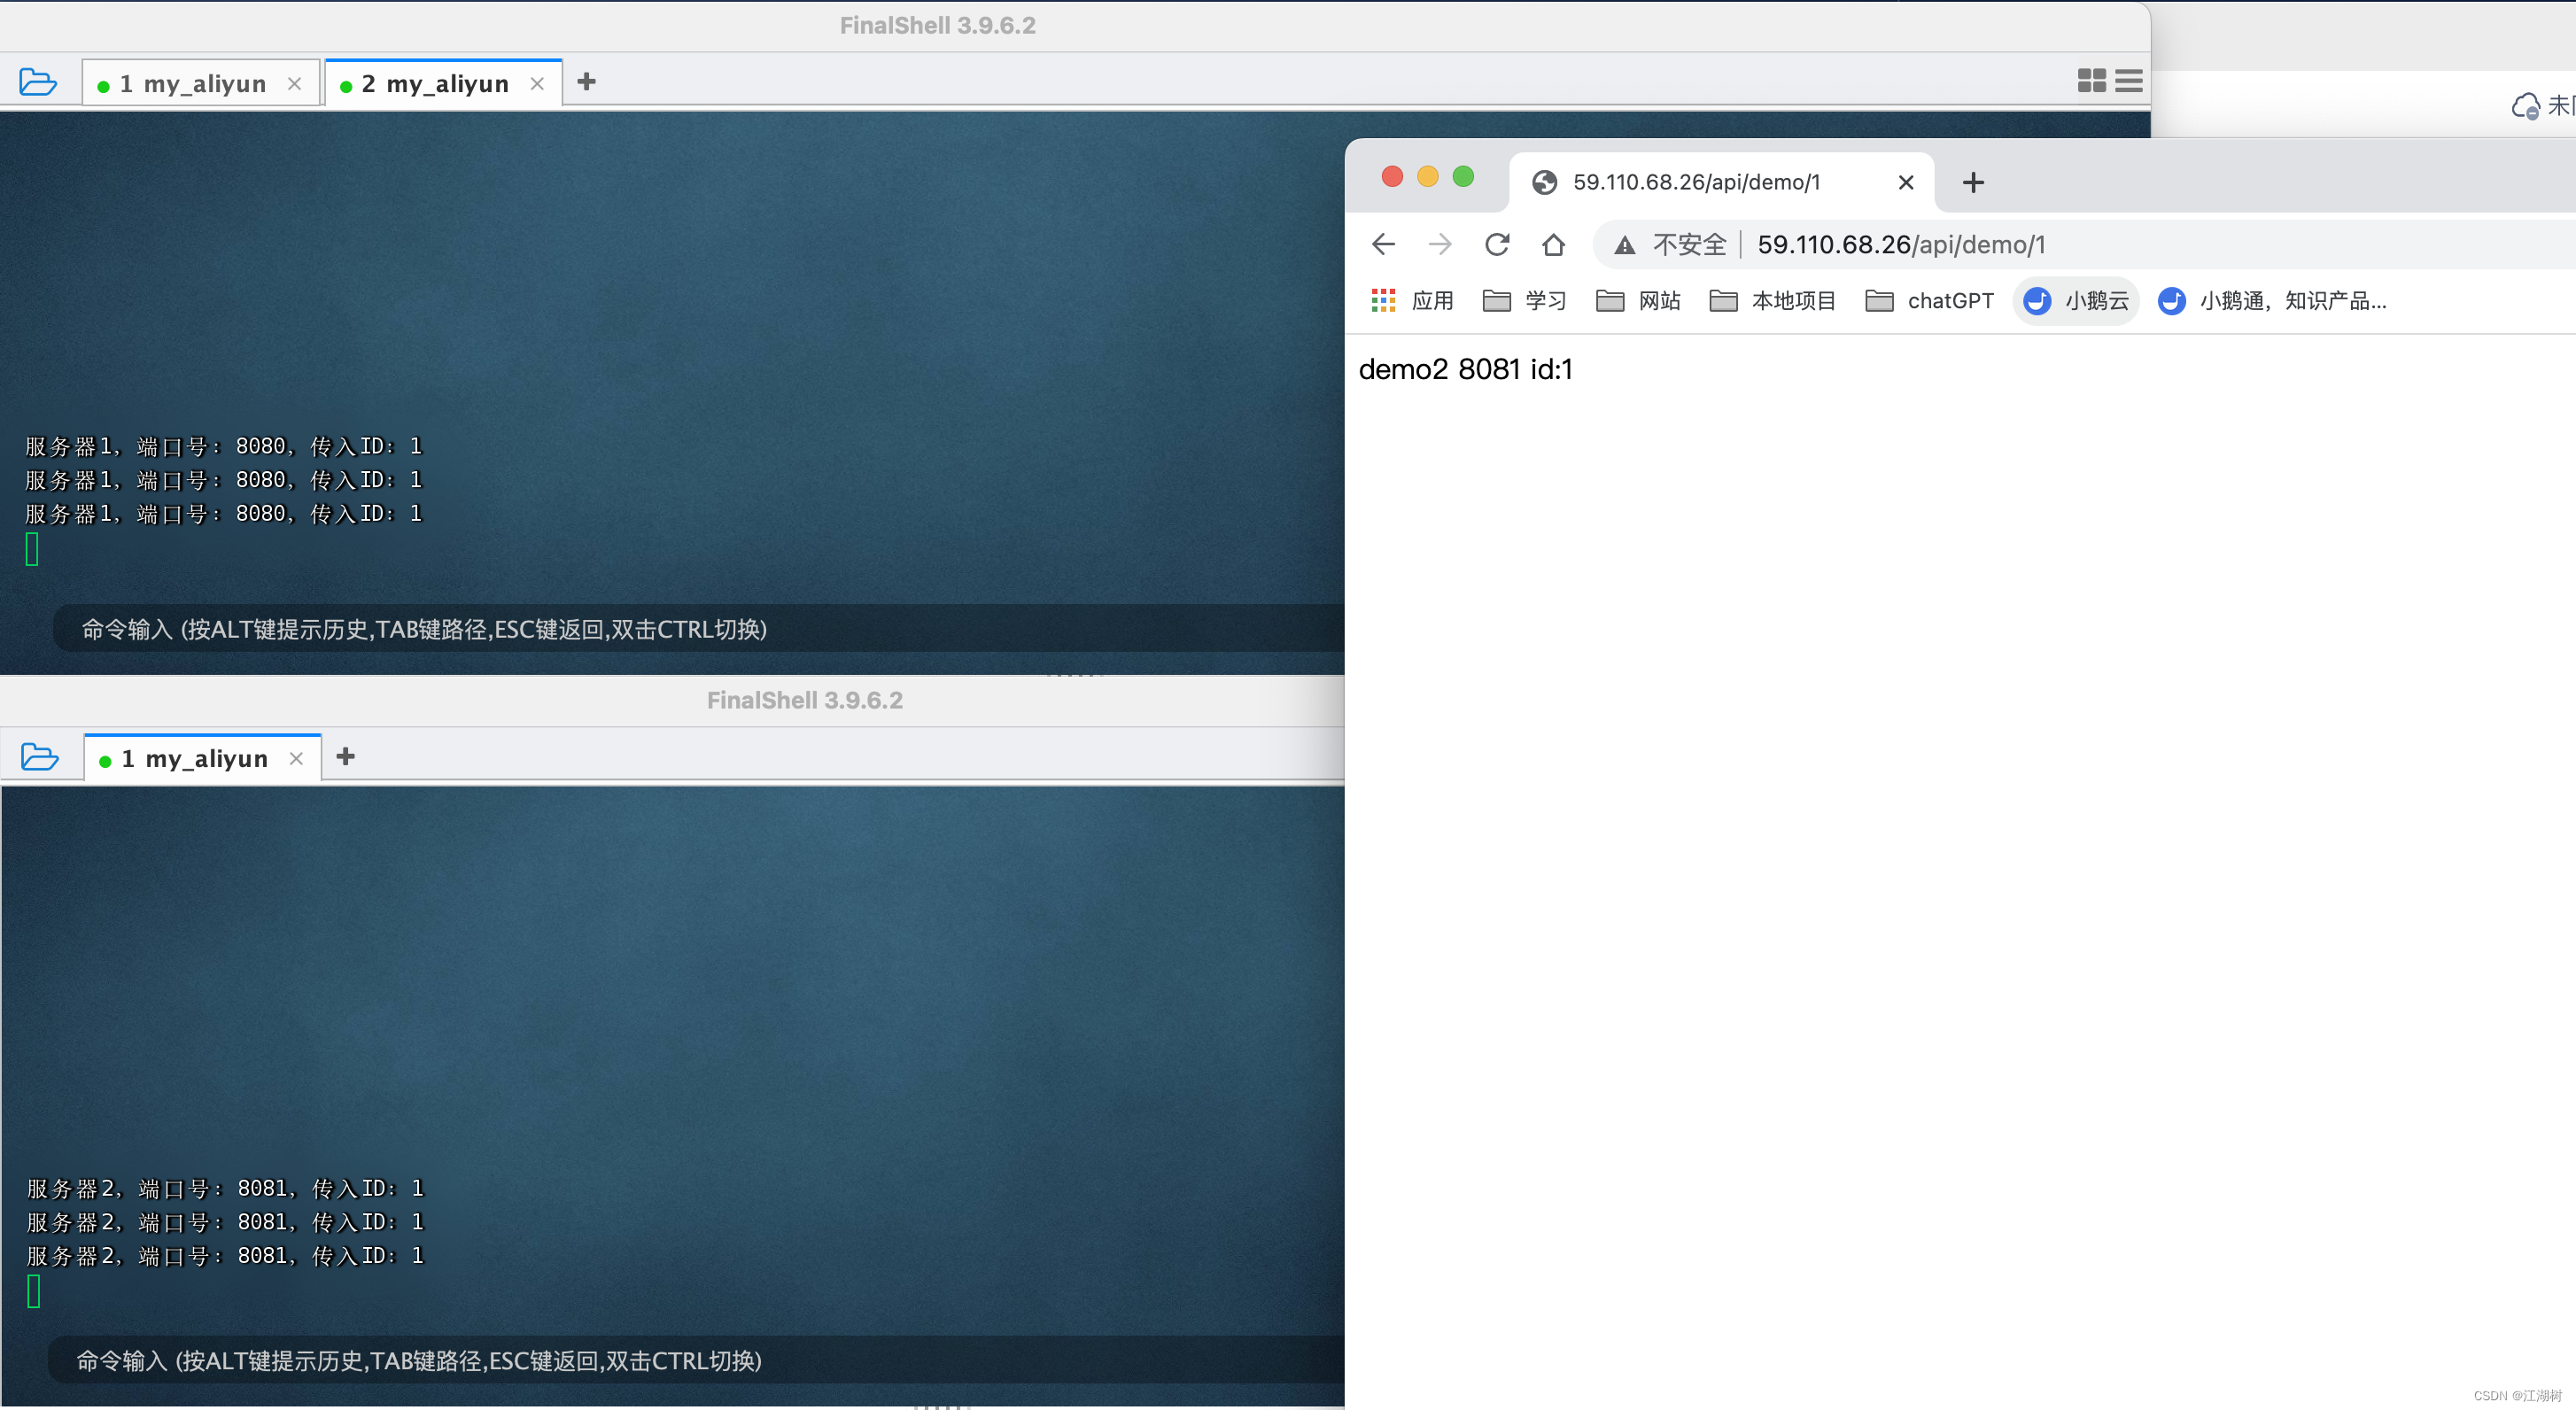
Task: Click the Chrome yellow minimize button
Action: point(1427,177)
